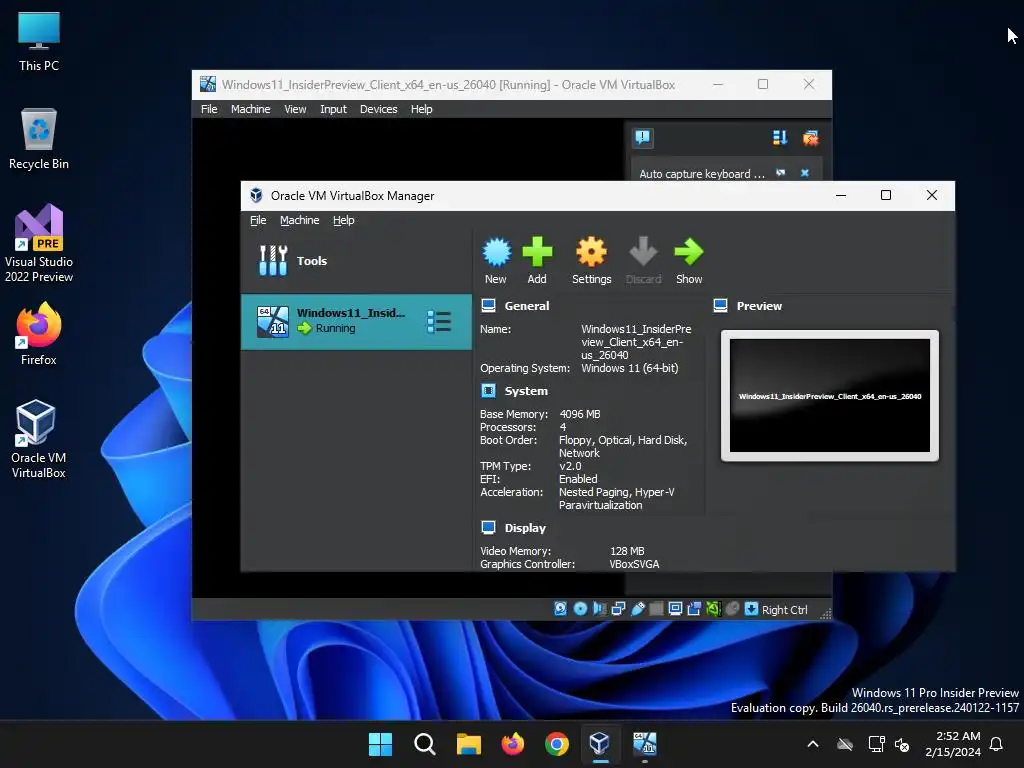Click the Firefox desktop shortcut
Screen dimensions: 1024x768
(x=39, y=334)
